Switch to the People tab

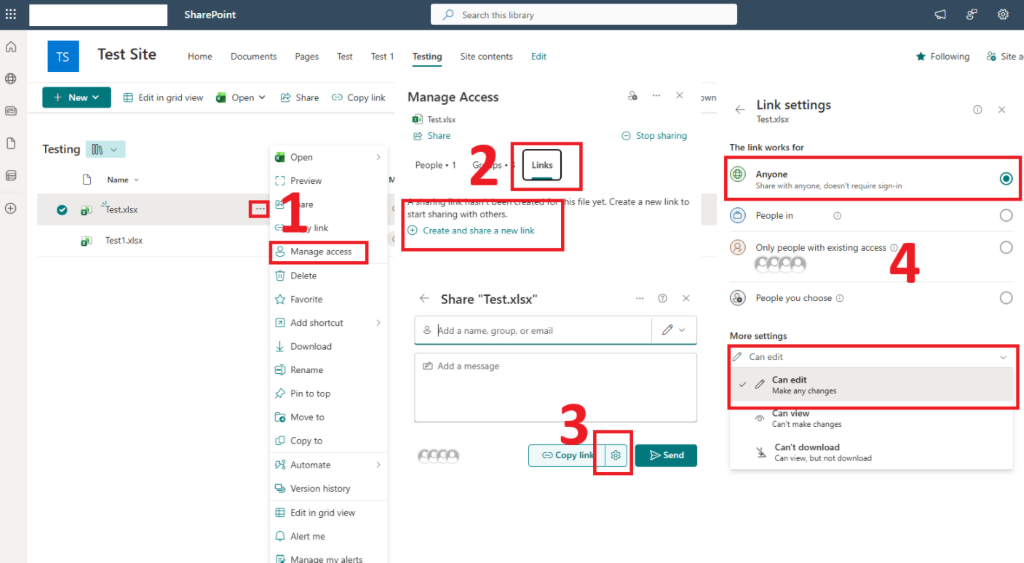[x=436, y=165]
